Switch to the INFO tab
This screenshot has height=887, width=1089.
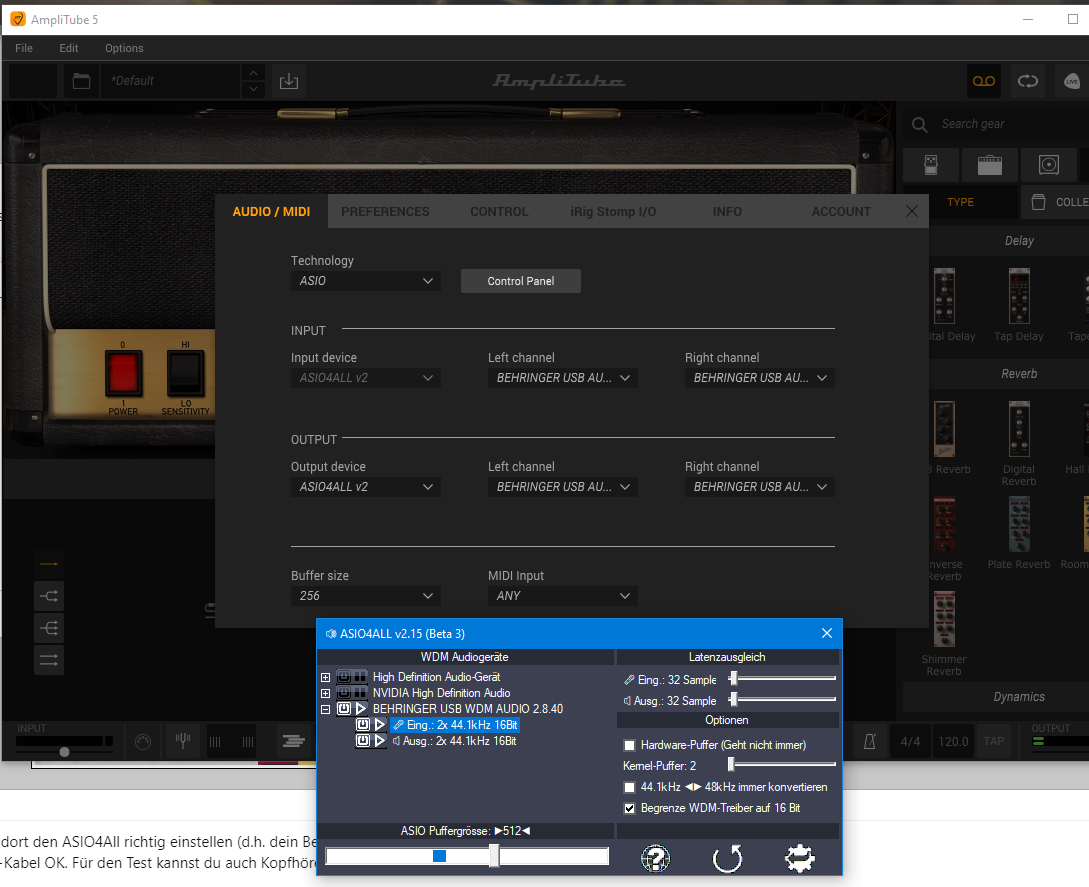click(x=727, y=212)
